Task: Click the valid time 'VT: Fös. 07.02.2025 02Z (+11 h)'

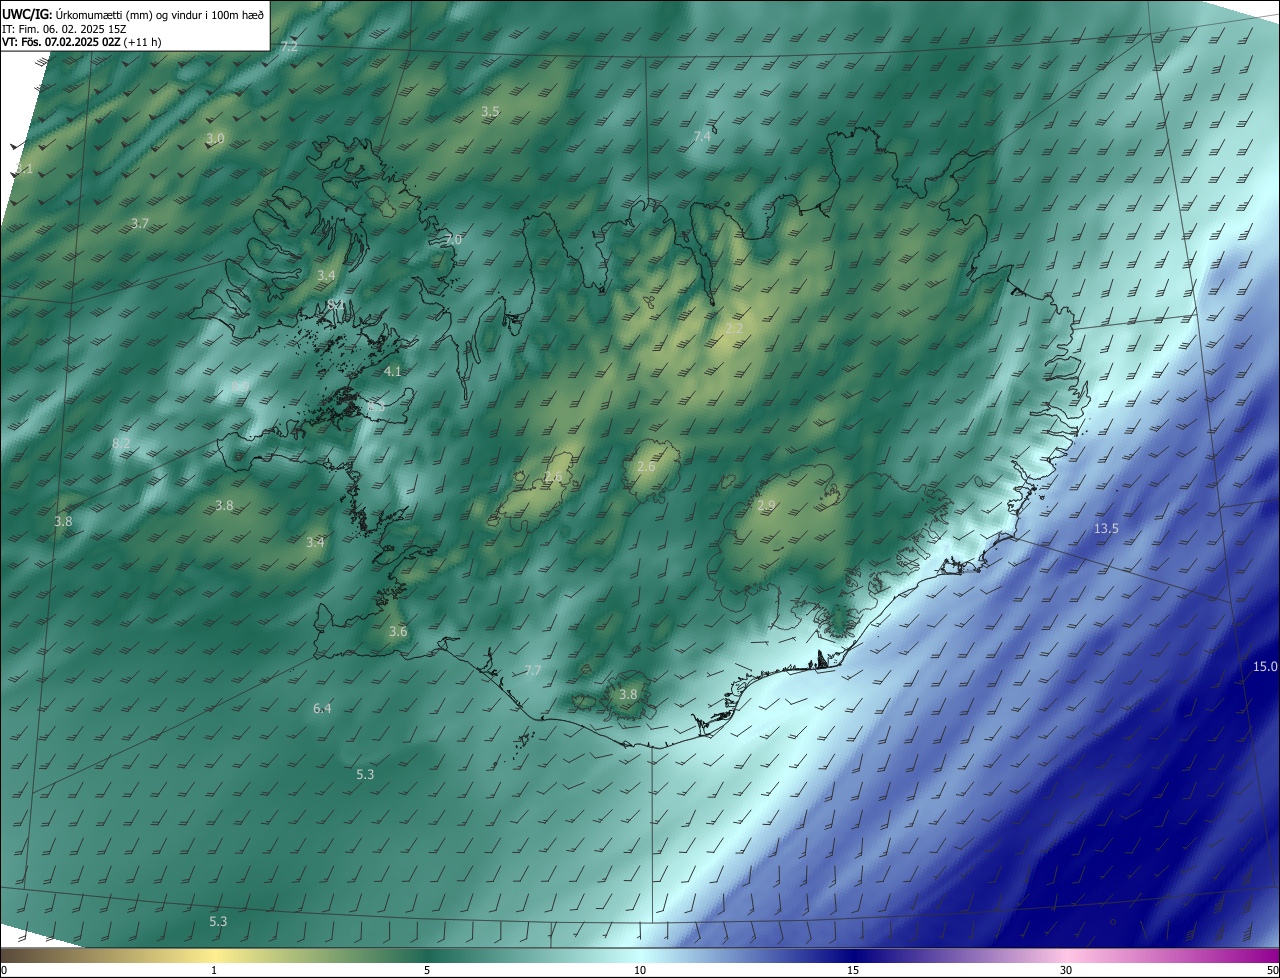Action: coord(82,42)
